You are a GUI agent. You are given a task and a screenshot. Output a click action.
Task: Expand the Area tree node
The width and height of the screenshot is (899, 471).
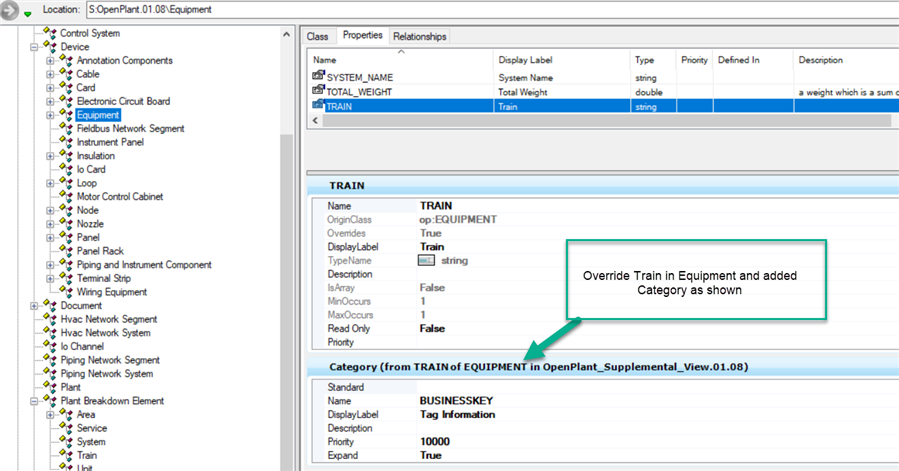tap(50, 415)
